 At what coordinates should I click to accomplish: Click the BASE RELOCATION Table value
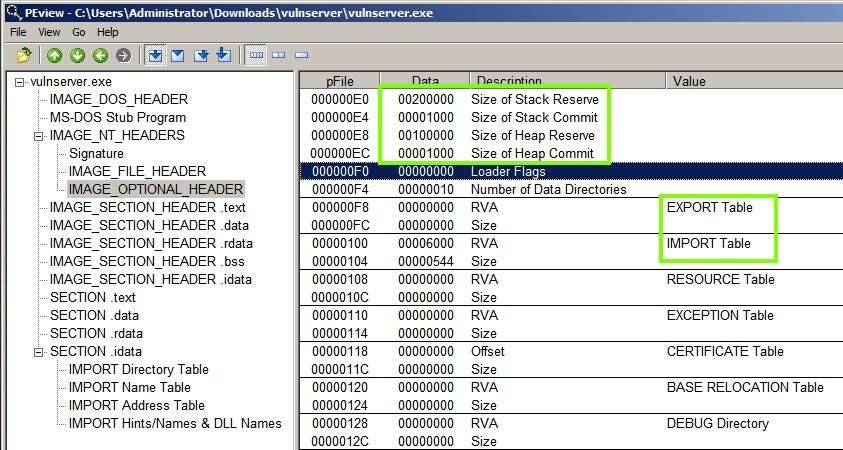tap(745, 388)
